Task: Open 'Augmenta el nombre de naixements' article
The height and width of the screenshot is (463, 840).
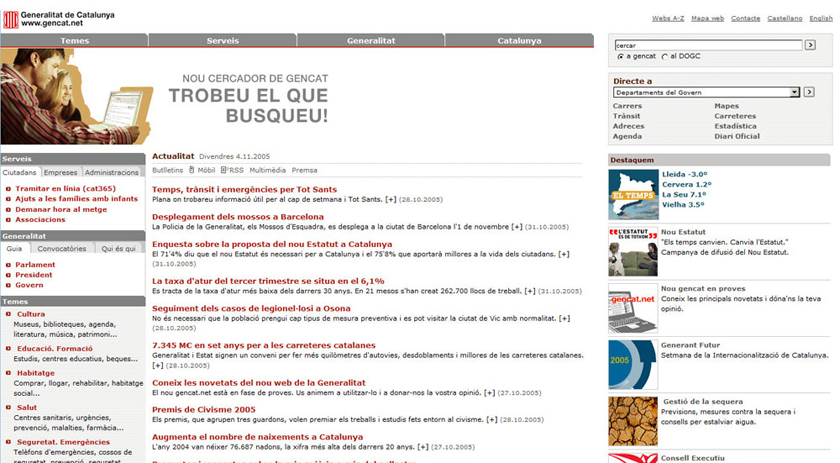Action: pyautogui.click(x=258, y=437)
